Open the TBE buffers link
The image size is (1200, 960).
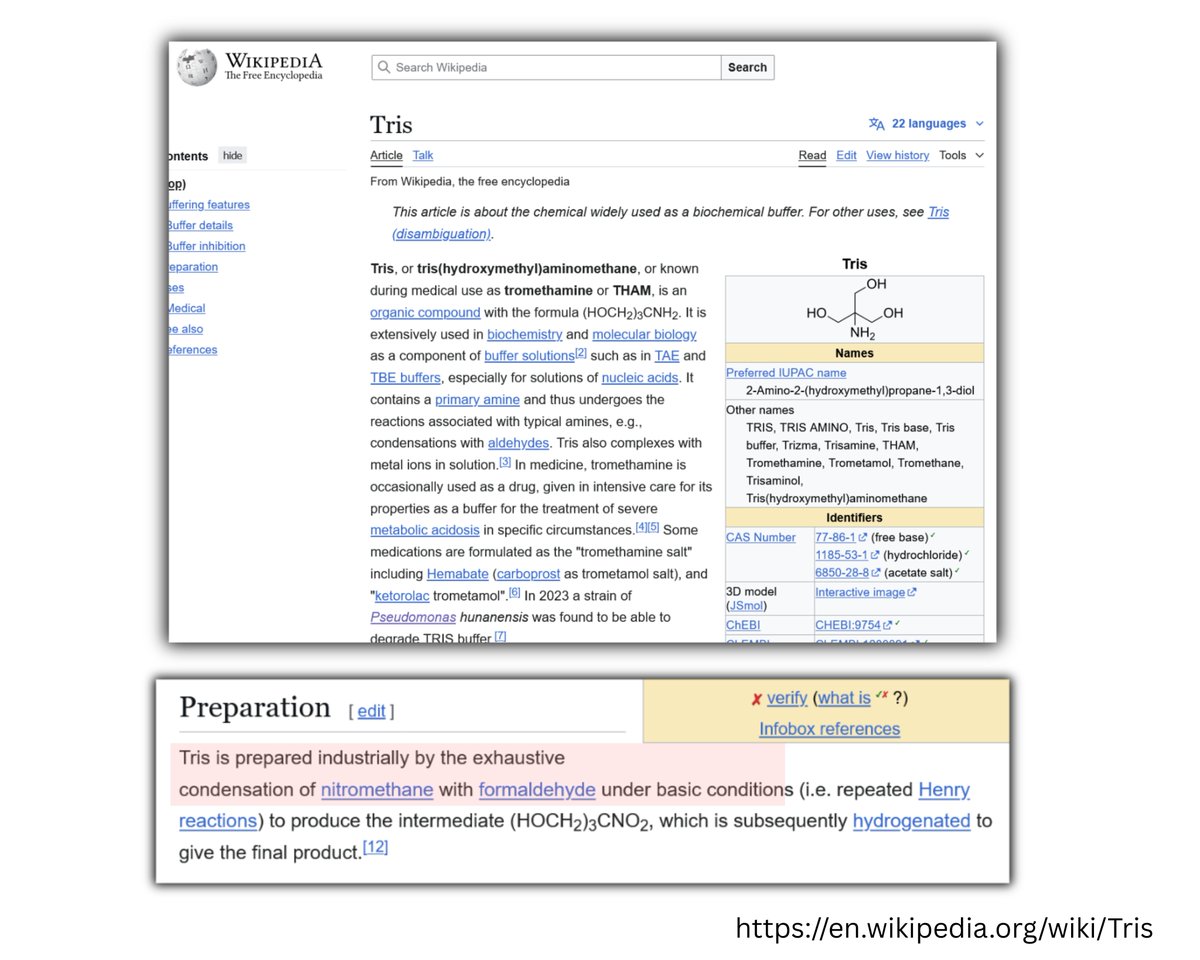click(407, 377)
